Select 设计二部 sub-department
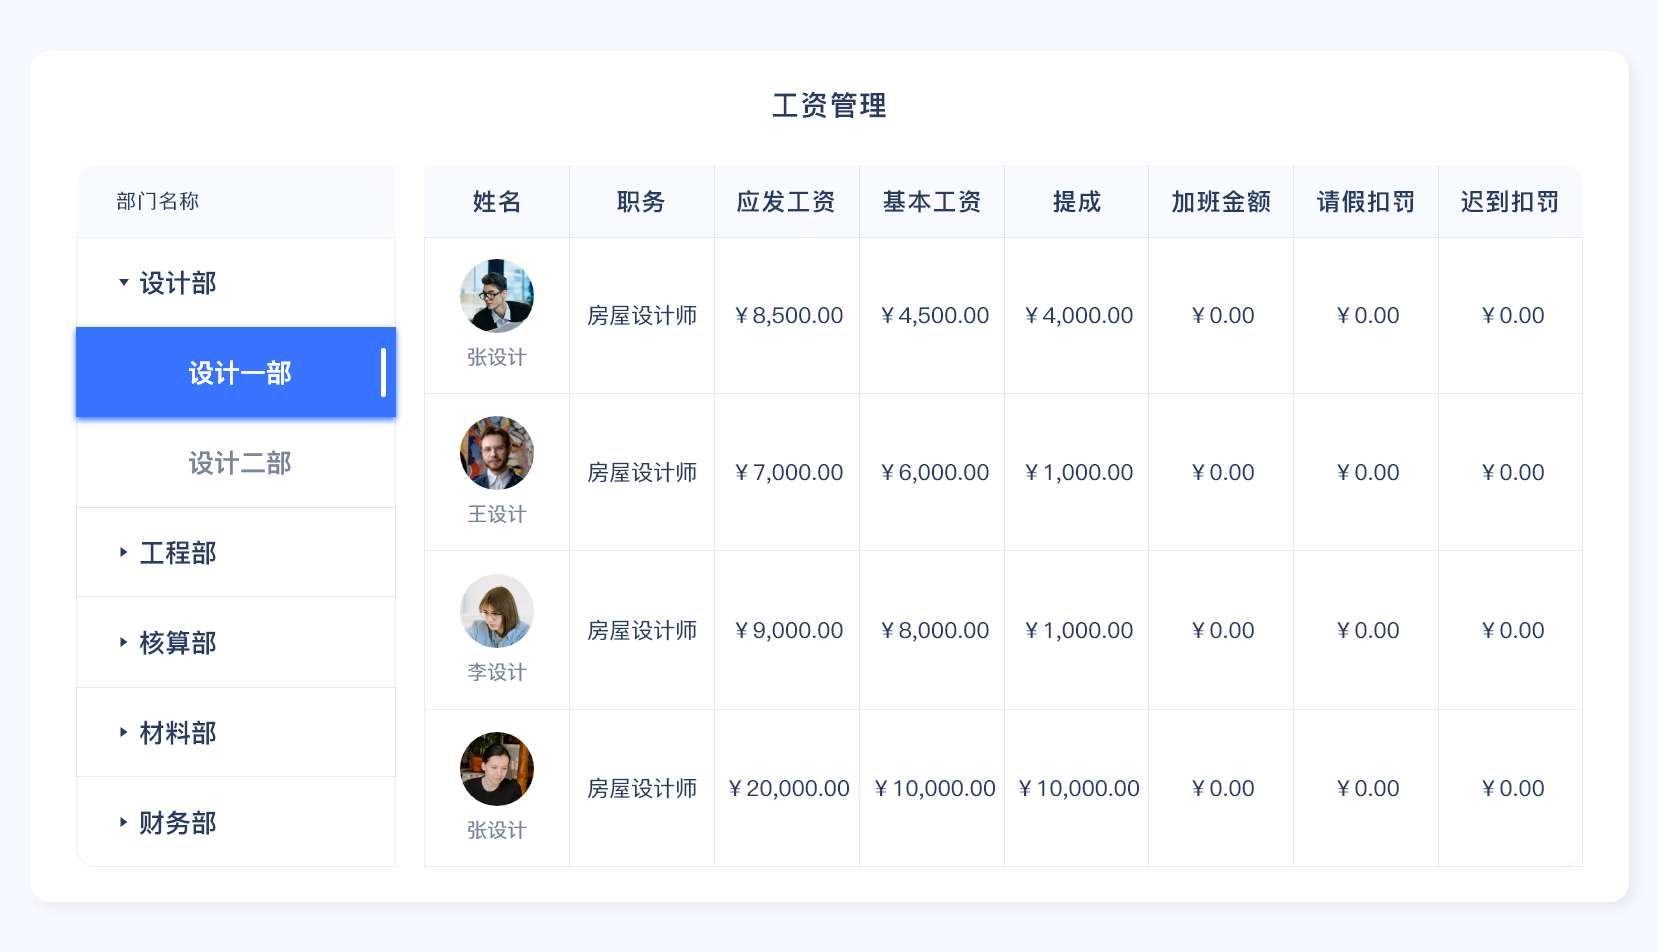This screenshot has height=952, width=1658. (x=239, y=463)
